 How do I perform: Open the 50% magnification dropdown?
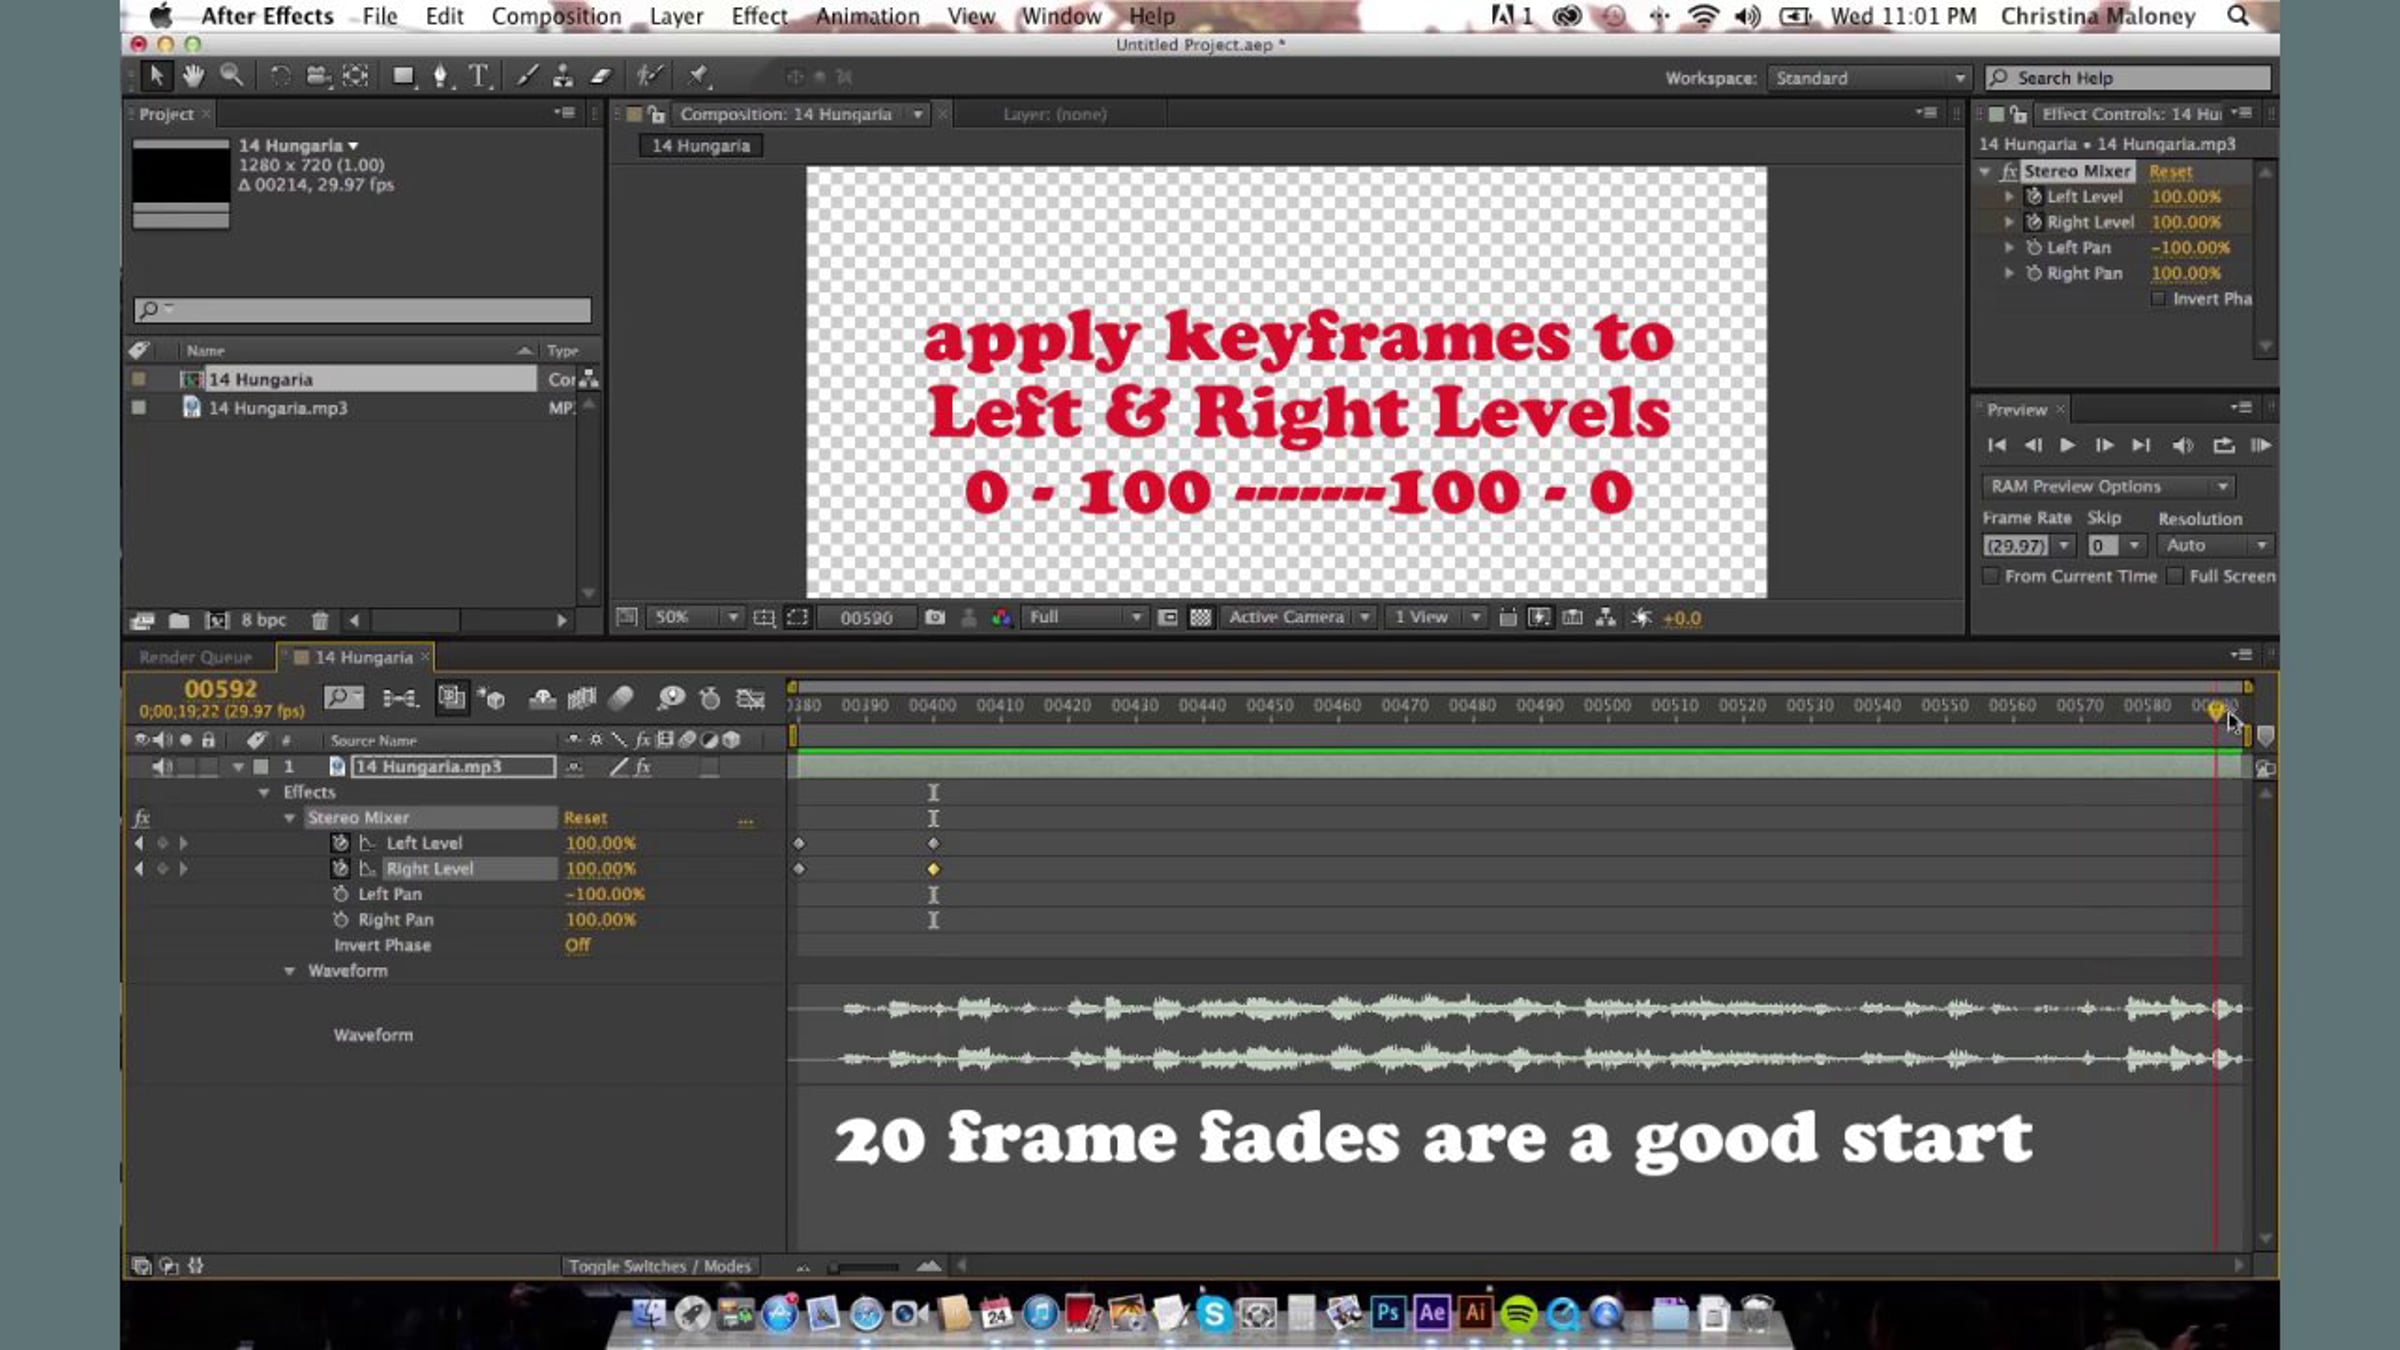click(x=695, y=618)
